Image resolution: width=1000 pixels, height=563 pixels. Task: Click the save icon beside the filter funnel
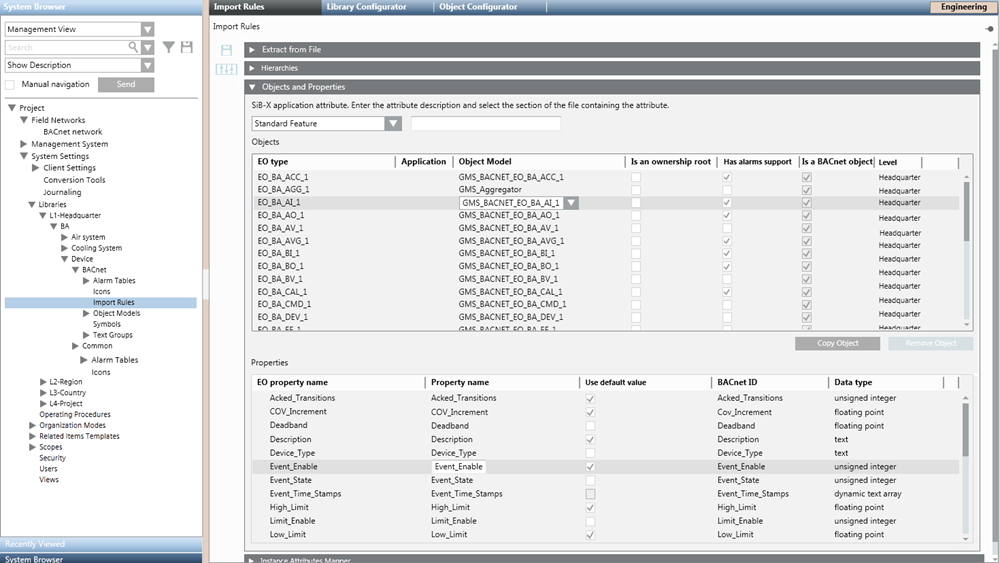(186, 47)
